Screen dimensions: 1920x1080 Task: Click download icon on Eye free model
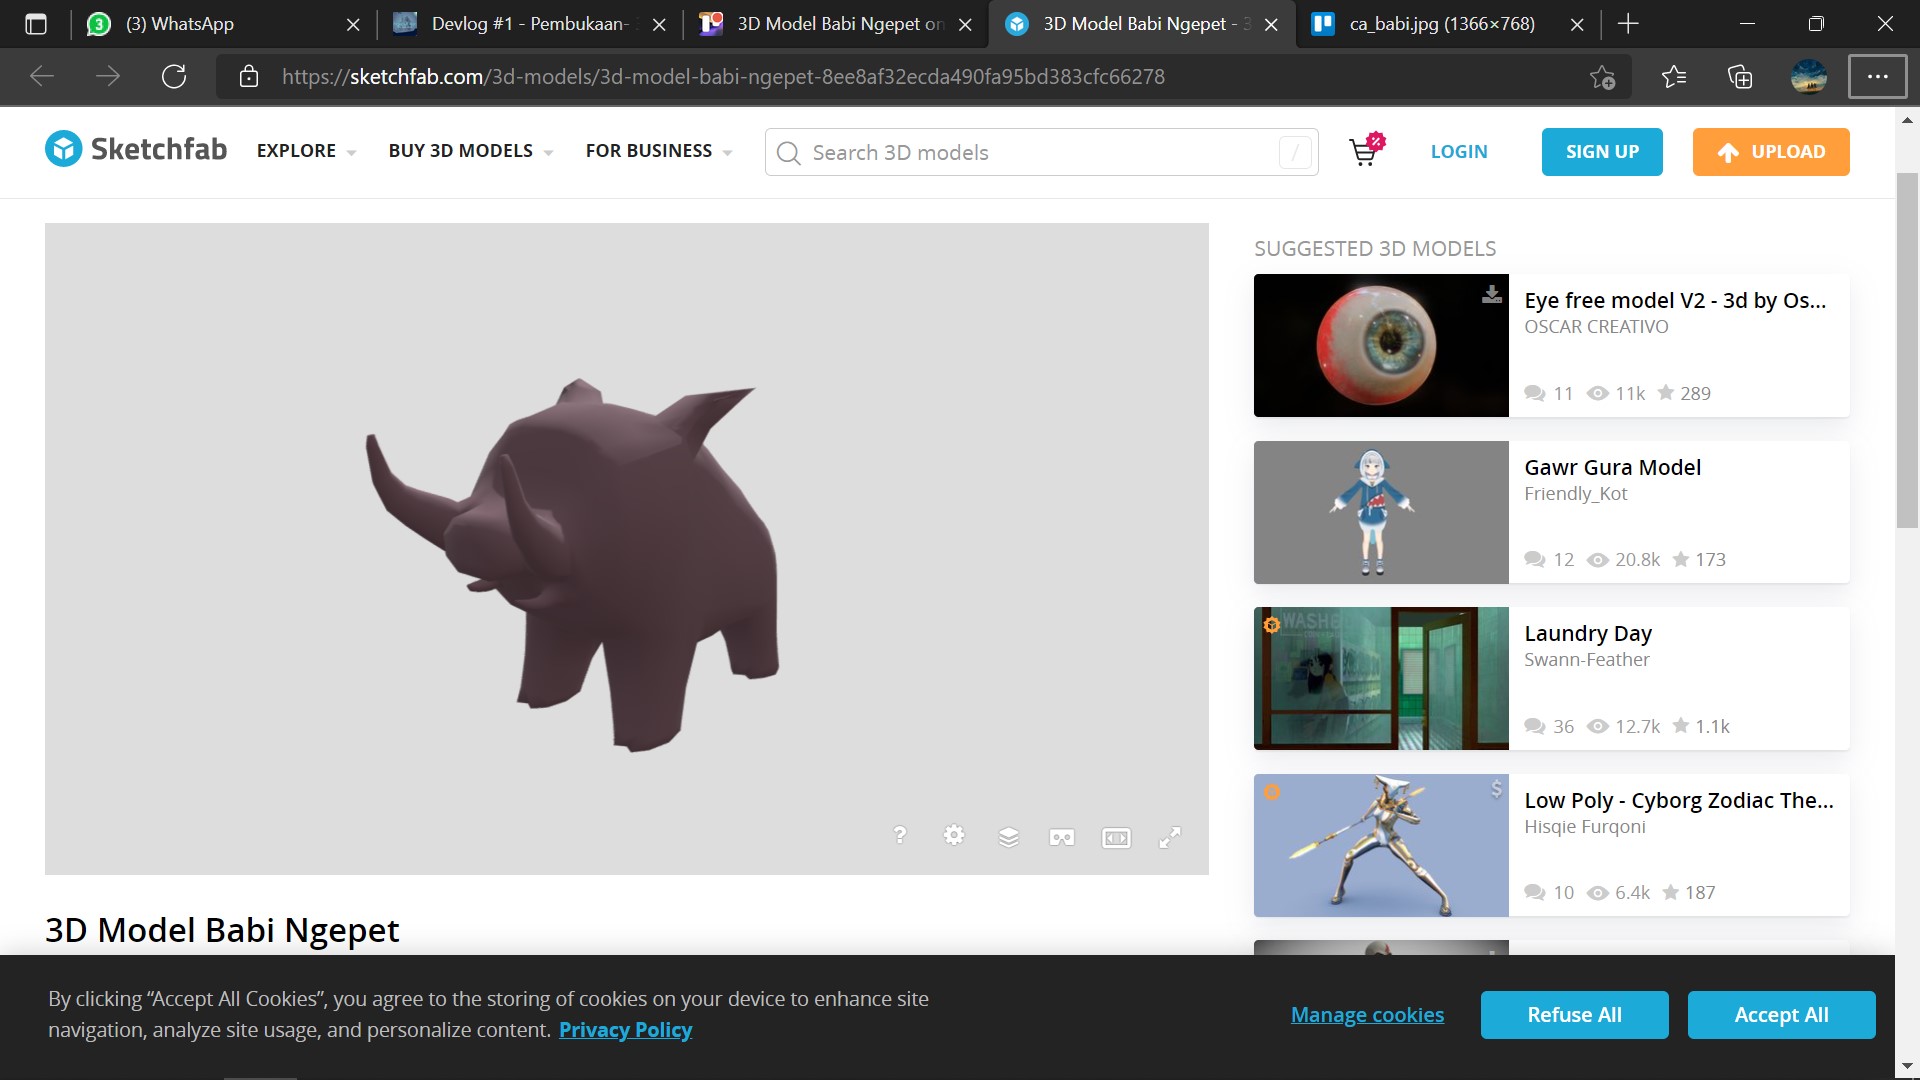coord(1491,294)
